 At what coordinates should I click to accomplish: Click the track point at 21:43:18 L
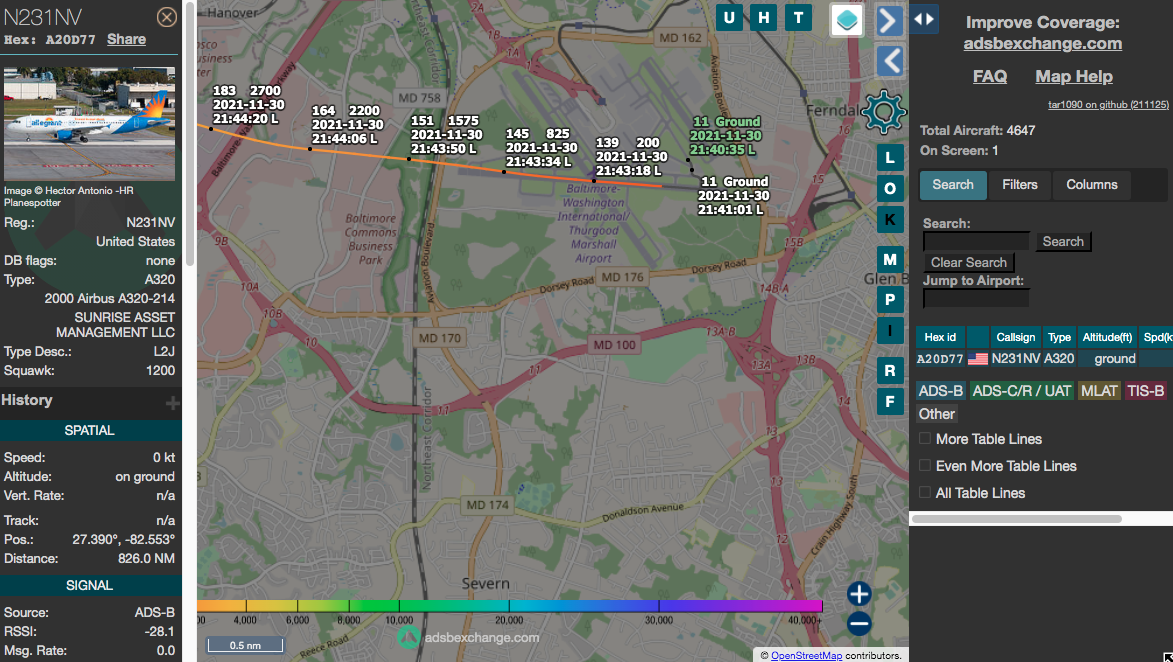point(594,180)
